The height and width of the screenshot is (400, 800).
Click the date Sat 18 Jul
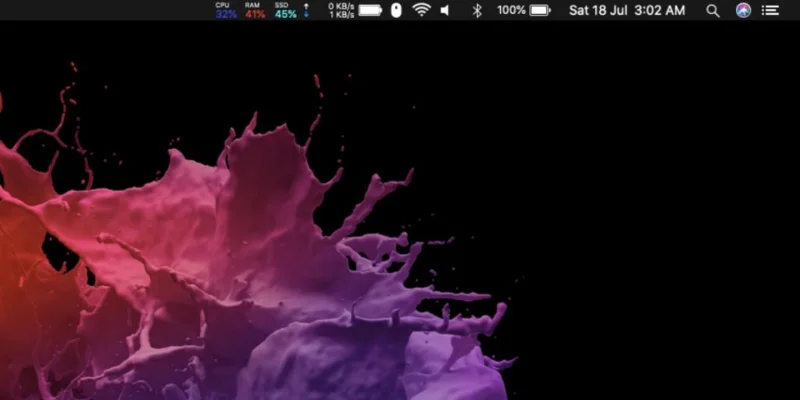coord(598,10)
